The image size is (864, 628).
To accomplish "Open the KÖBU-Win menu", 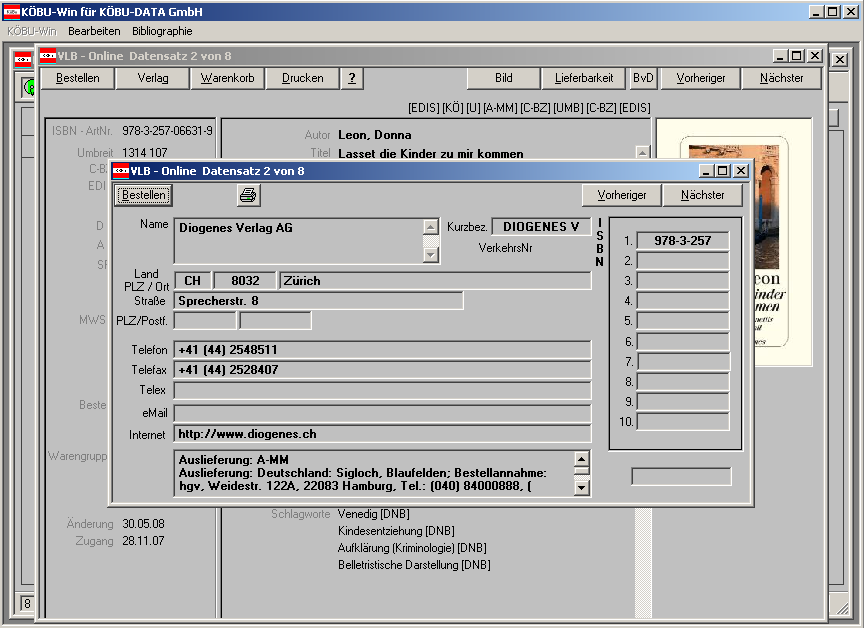I will point(32,31).
